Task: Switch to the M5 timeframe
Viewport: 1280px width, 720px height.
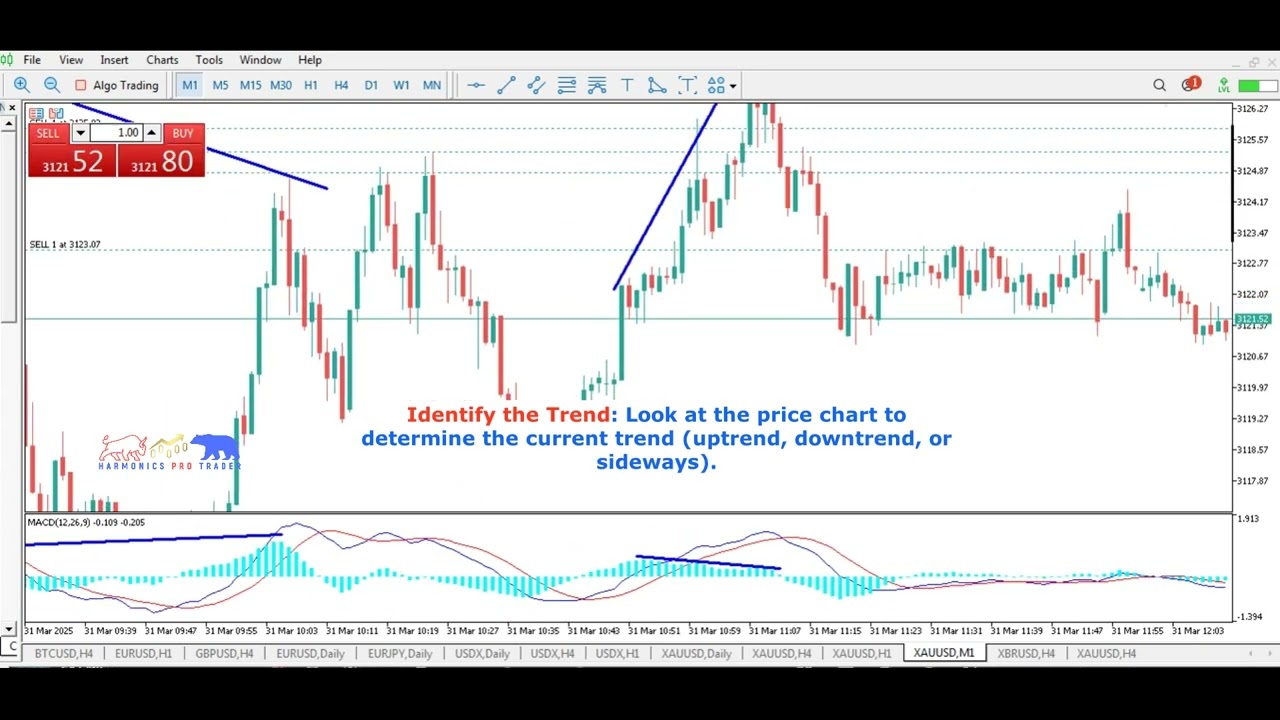Action: [x=220, y=86]
